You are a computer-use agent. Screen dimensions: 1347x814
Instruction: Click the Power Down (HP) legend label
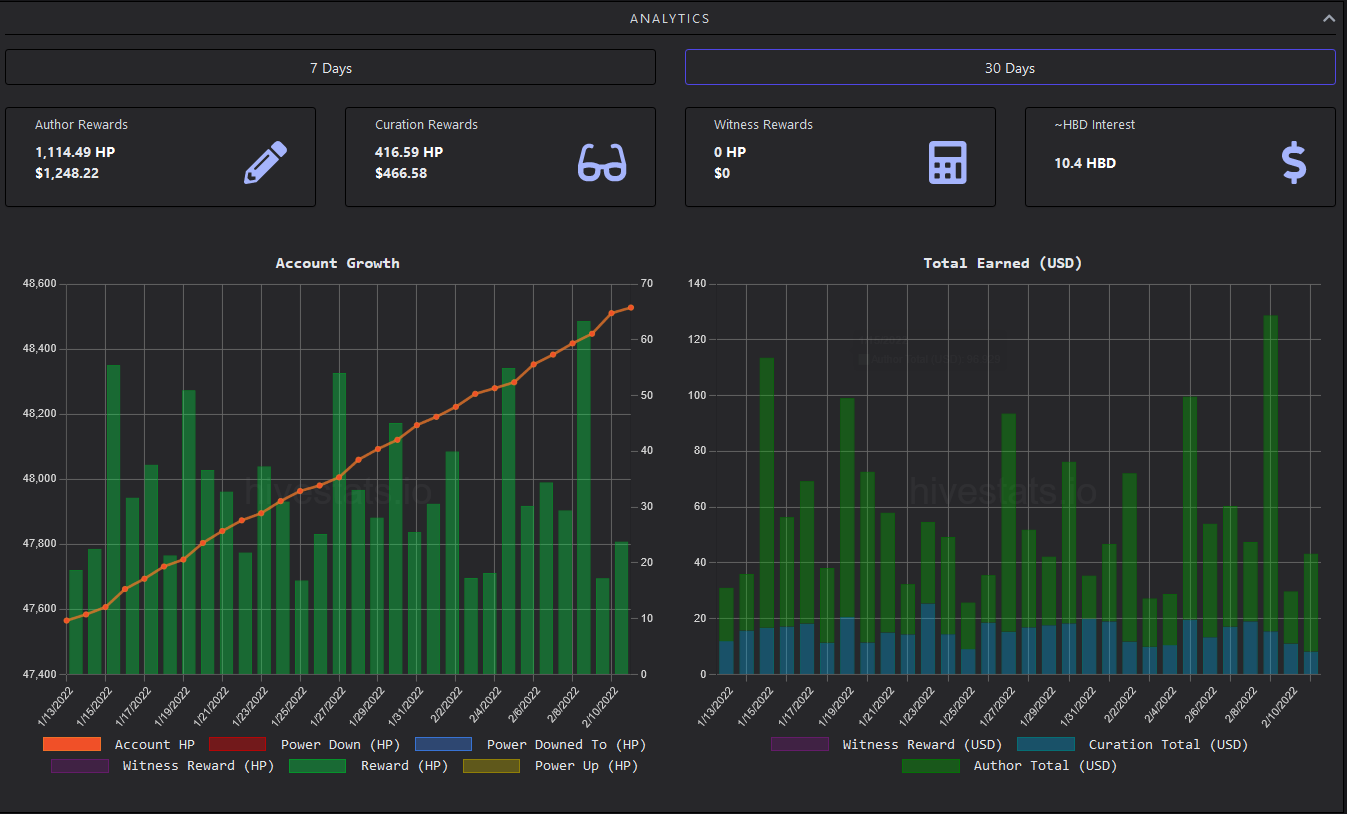(340, 744)
